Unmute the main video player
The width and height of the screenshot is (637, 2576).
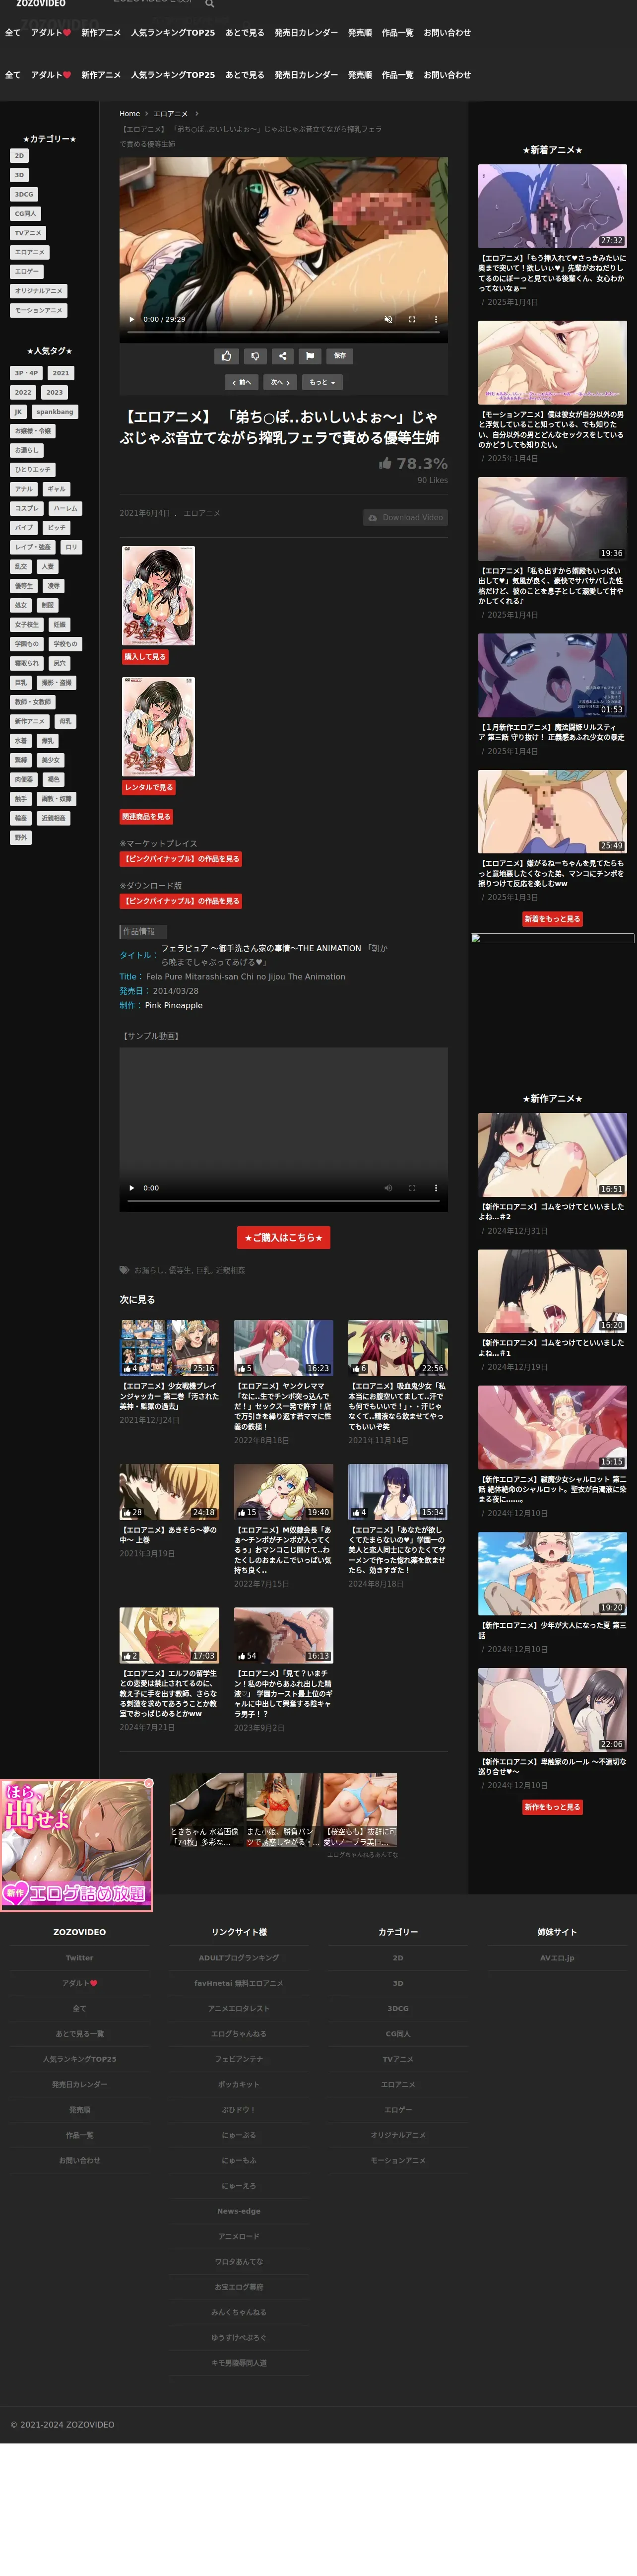click(388, 319)
